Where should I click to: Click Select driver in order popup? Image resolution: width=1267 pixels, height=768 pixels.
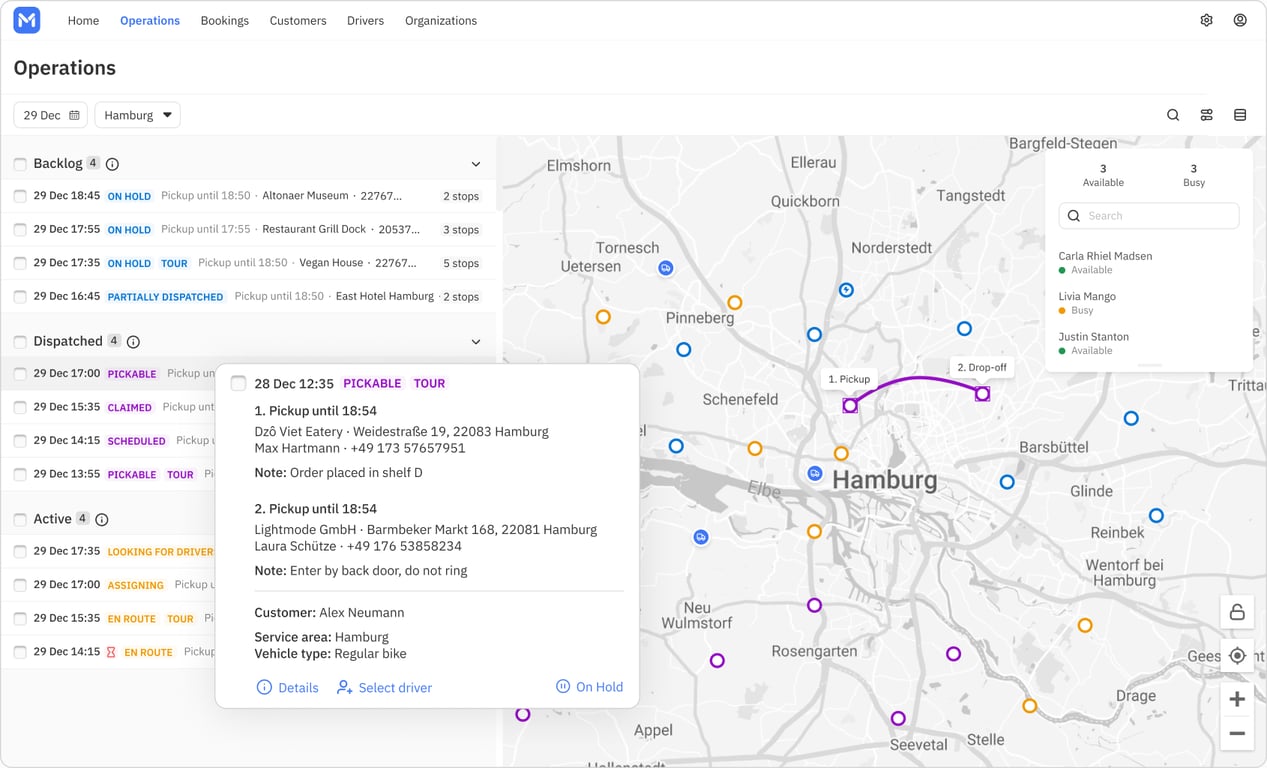[x=384, y=687]
